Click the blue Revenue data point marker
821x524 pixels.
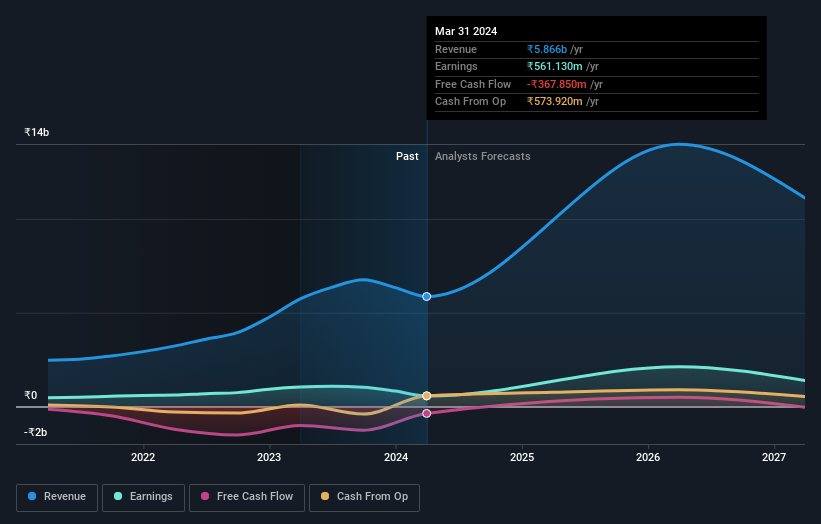[427, 297]
